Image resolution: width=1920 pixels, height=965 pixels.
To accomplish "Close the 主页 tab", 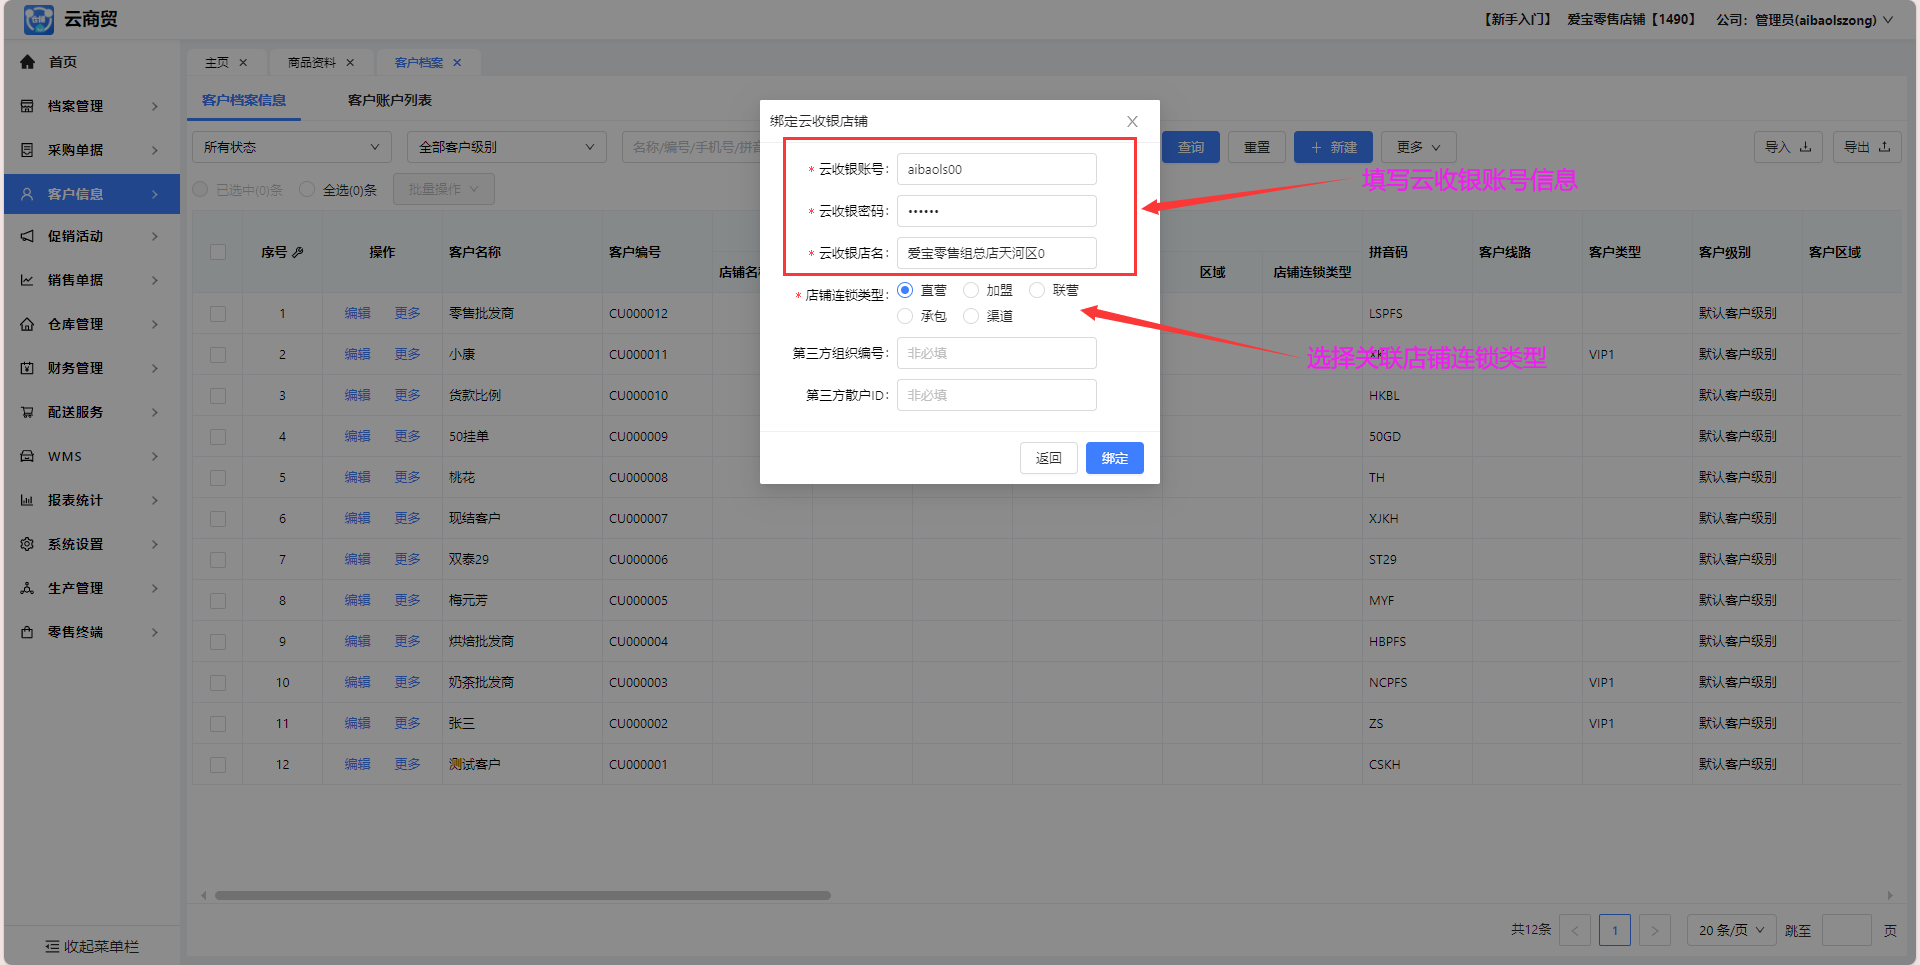I will (243, 62).
